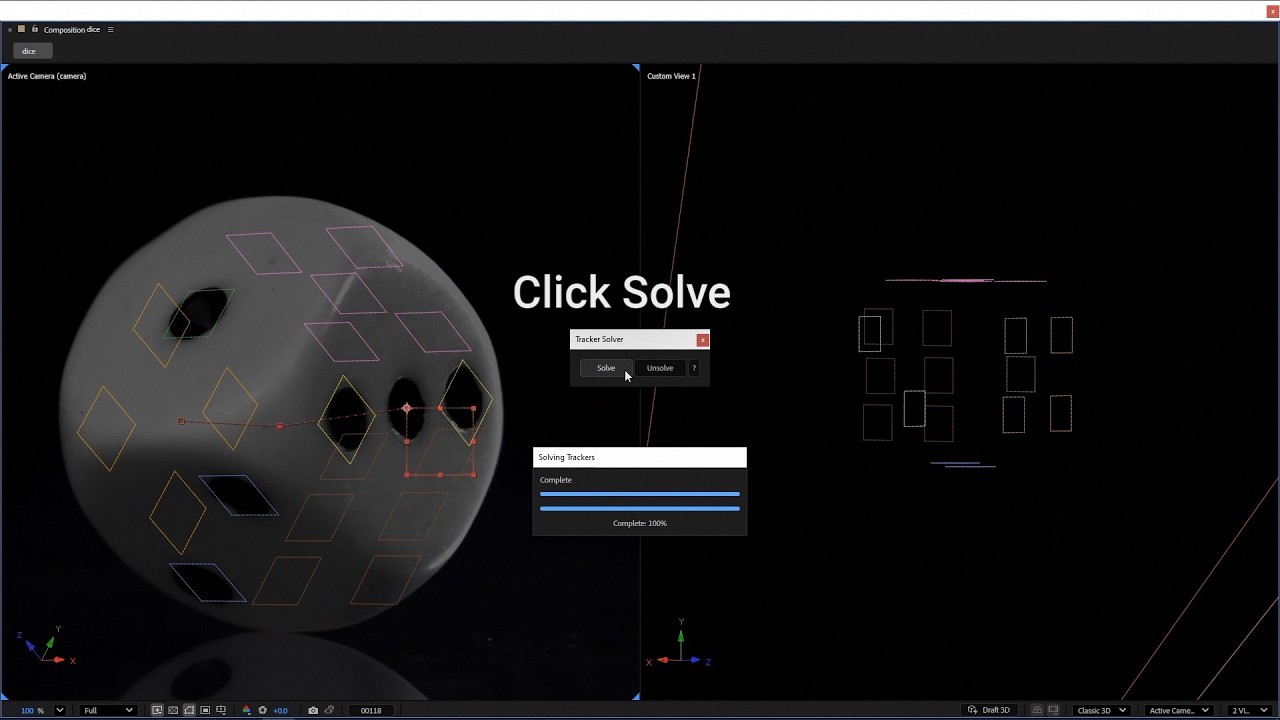Enable Draft 3D mode
Viewport: 1280px width, 720px height.
point(989,709)
